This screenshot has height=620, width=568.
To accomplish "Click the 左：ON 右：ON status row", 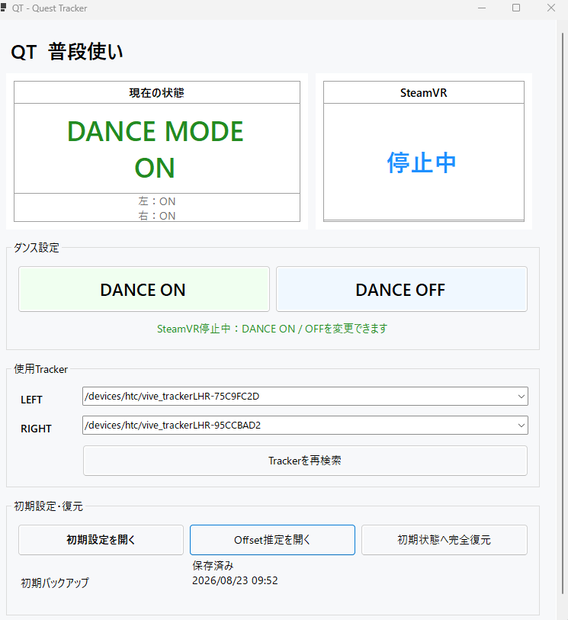I will (157, 208).
